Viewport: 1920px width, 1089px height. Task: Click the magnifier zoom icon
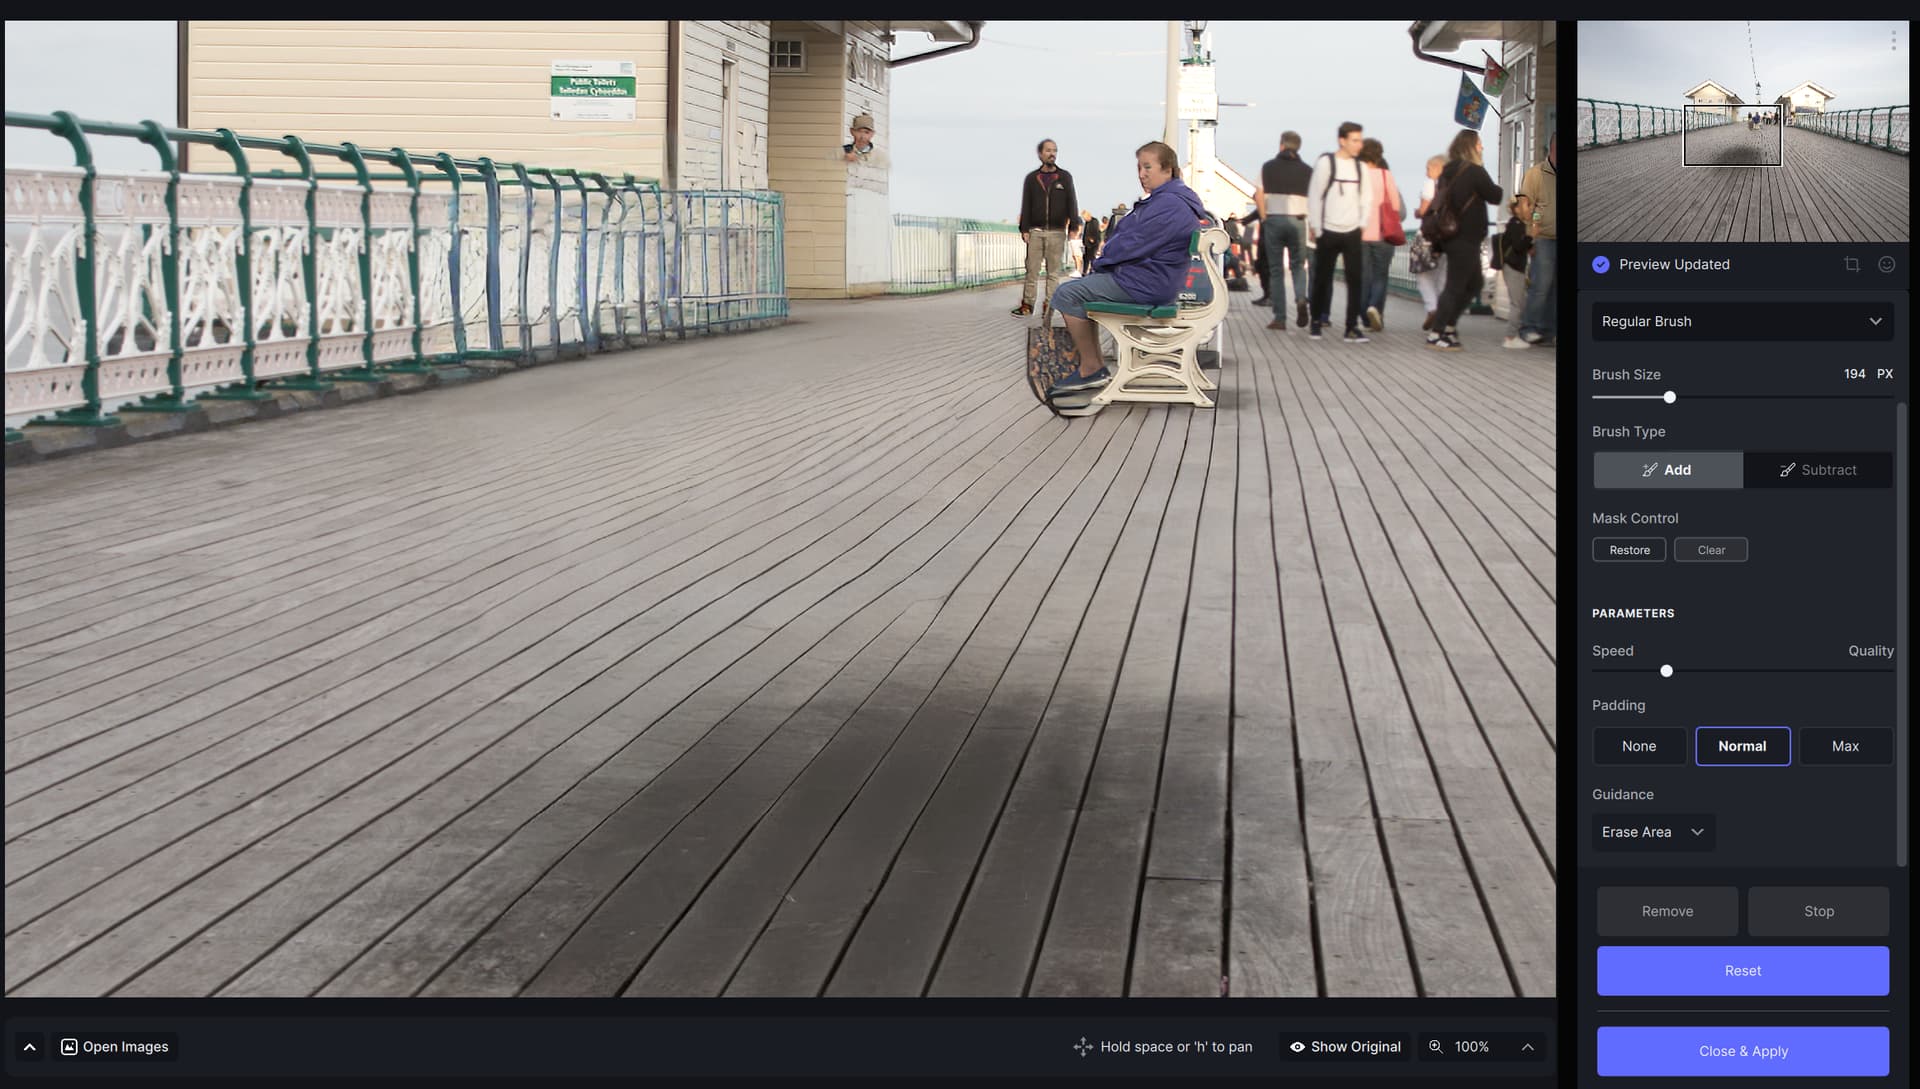tap(1436, 1046)
